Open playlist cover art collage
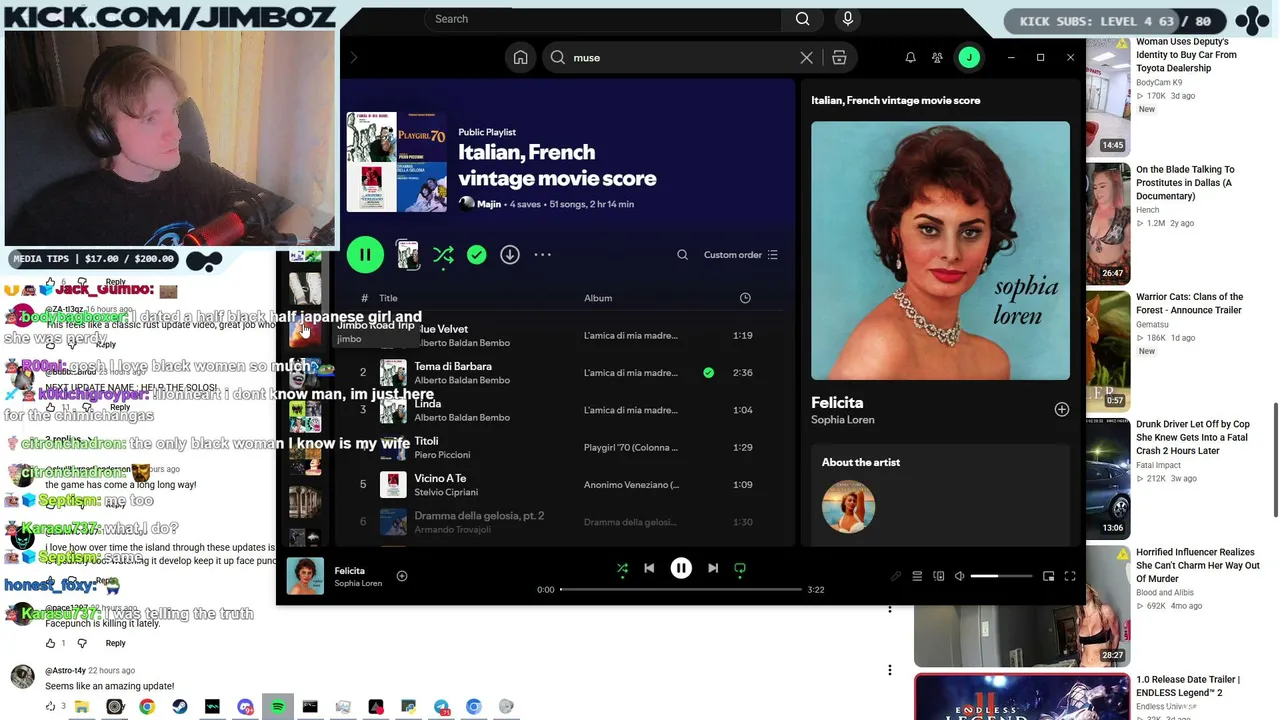1280x720 pixels. pyautogui.click(x=397, y=162)
